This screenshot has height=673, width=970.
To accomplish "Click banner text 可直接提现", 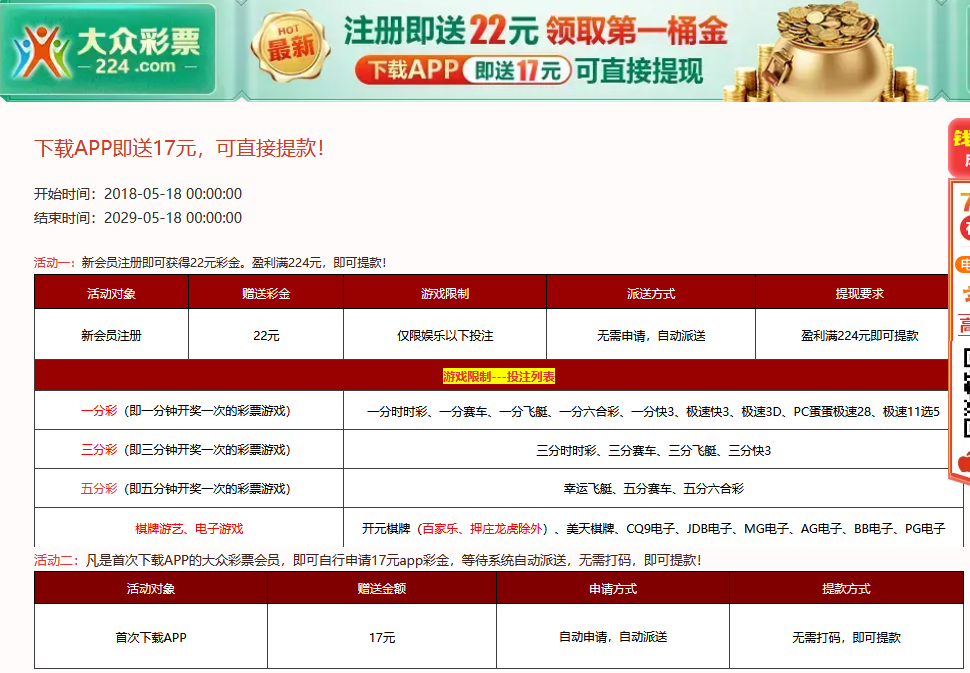I will click(x=640, y=71).
